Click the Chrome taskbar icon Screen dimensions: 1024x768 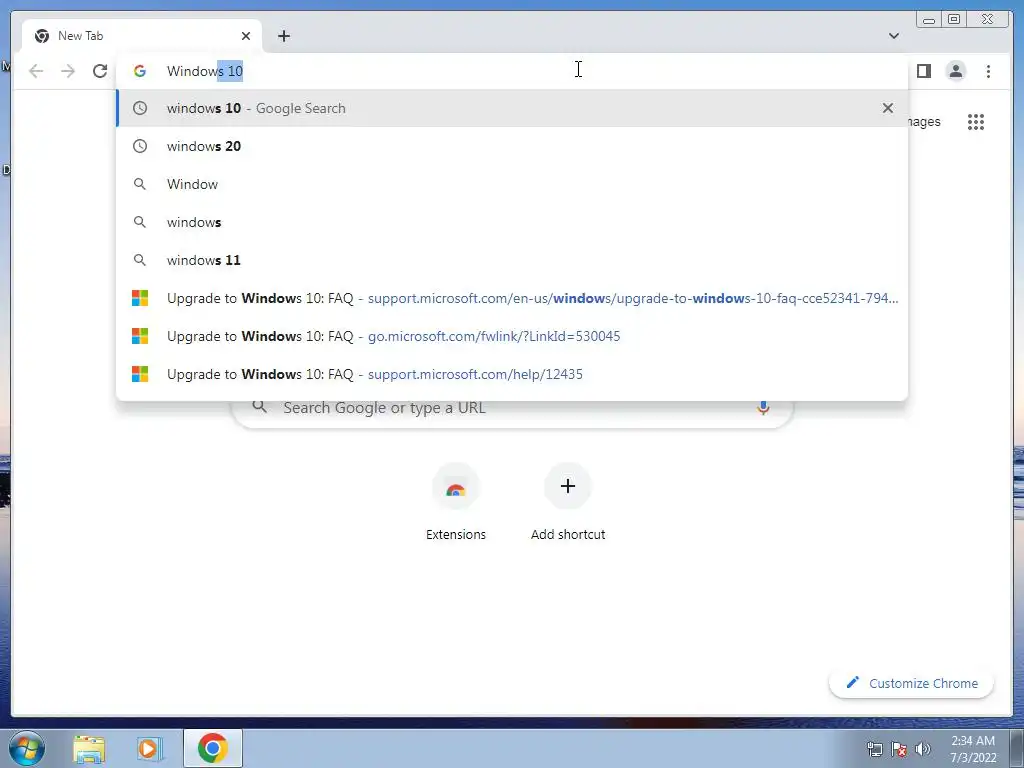point(213,748)
